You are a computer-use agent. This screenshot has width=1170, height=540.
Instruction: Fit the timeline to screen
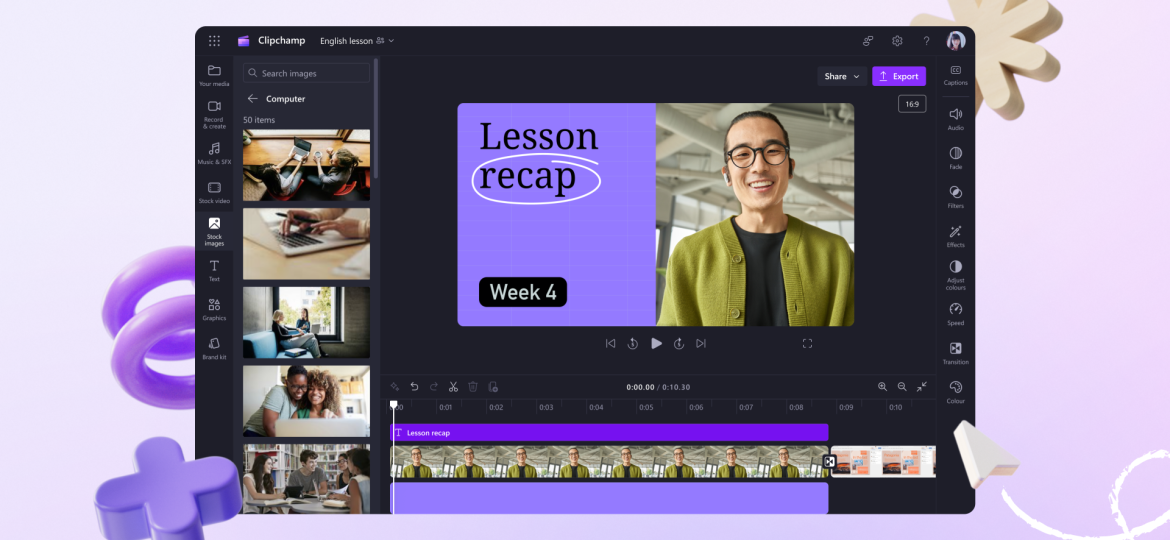click(922, 386)
